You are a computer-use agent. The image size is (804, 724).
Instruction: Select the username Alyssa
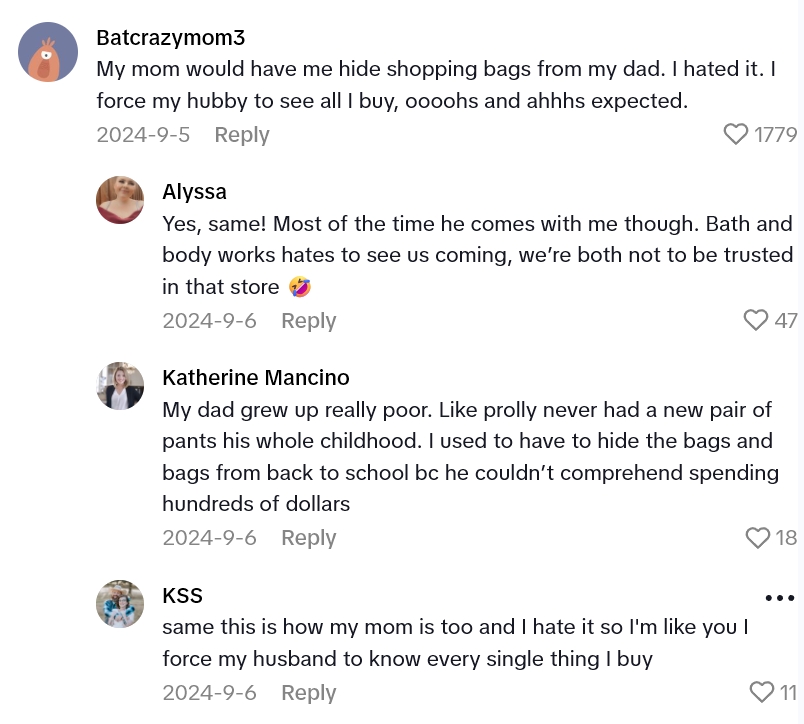(194, 191)
